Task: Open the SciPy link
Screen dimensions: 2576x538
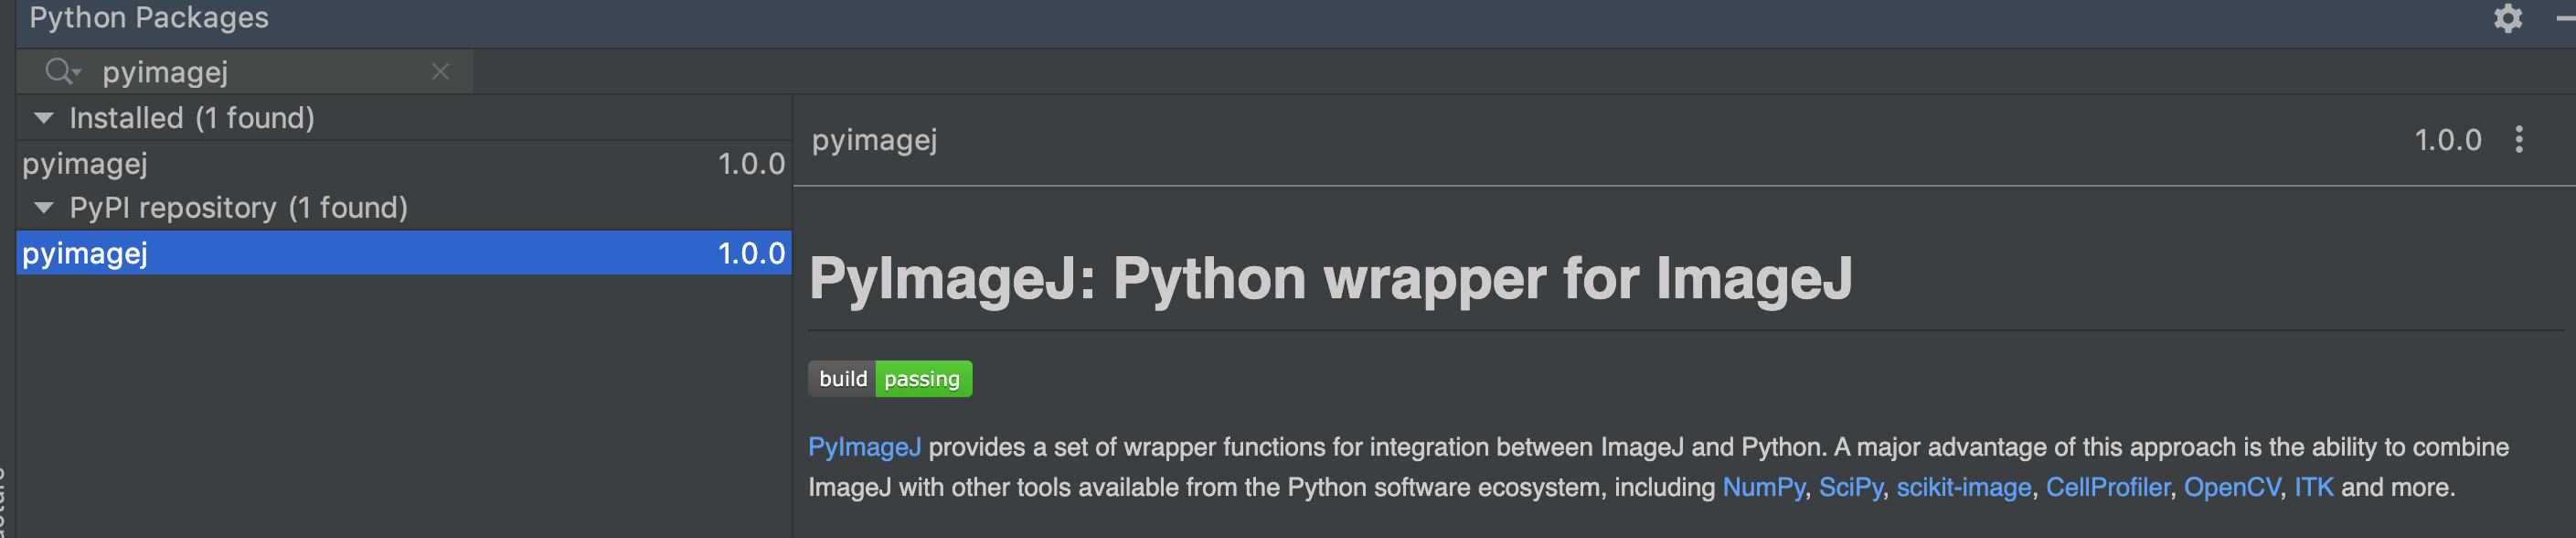Action: click(1851, 487)
